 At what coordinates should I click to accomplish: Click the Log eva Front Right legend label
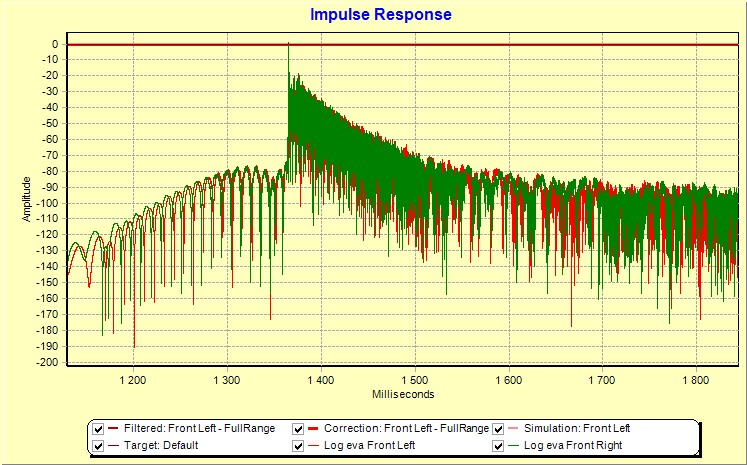[x=573, y=445]
